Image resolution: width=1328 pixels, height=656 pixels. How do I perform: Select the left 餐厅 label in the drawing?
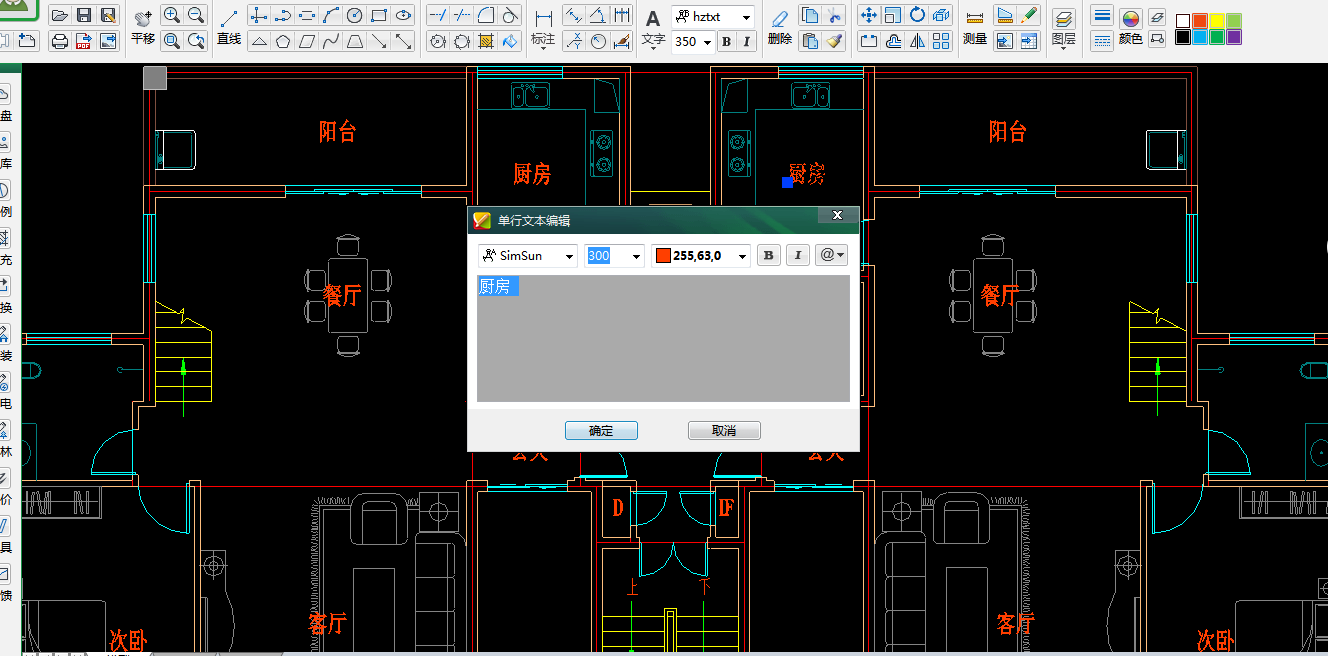(342, 294)
